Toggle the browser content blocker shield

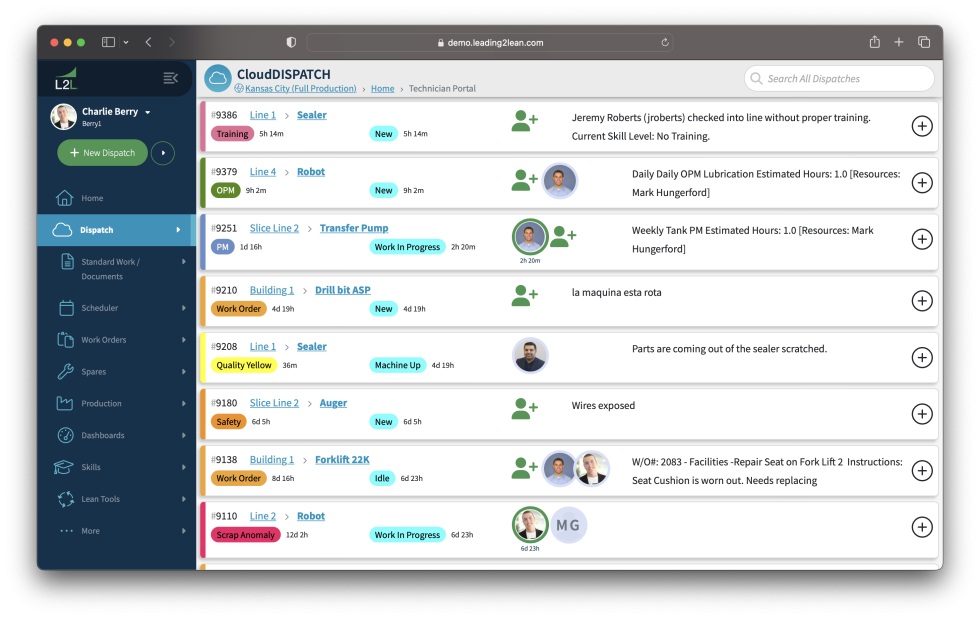(290, 43)
